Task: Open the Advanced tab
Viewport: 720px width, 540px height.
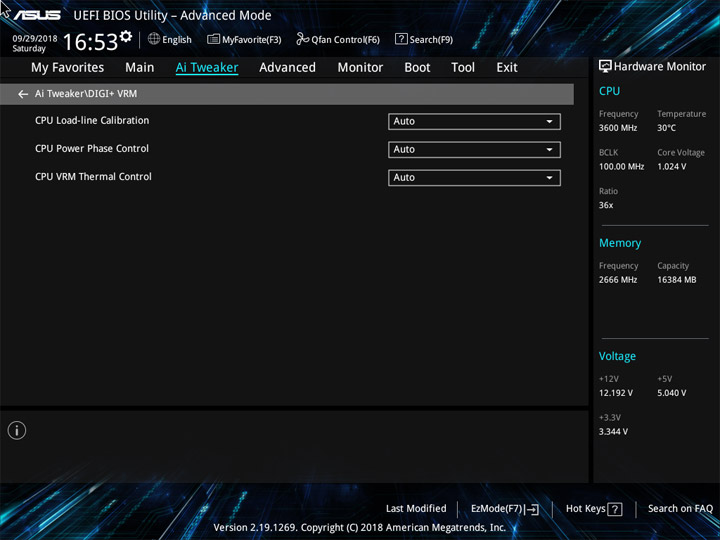Action: [x=287, y=68]
